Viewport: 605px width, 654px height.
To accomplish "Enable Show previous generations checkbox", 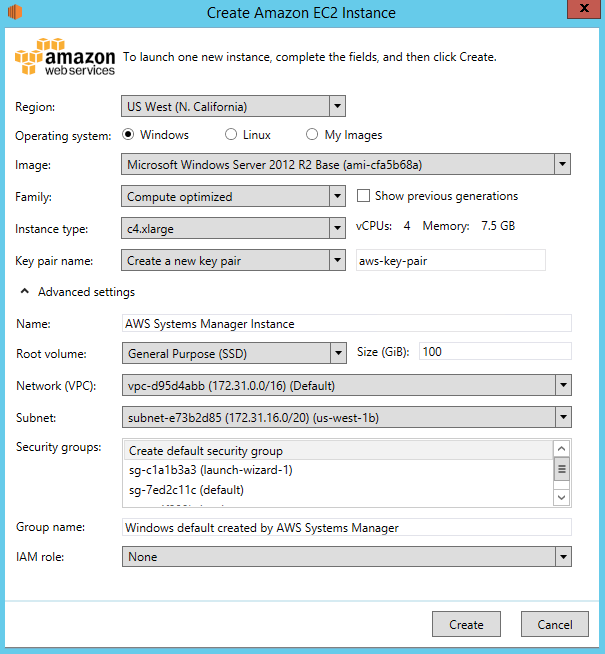I will tap(364, 196).
